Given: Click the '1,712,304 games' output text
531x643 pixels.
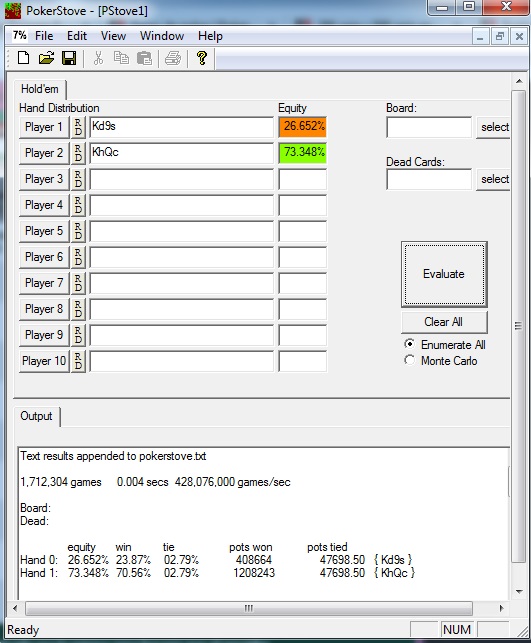Looking at the screenshot, I should 61,482.
